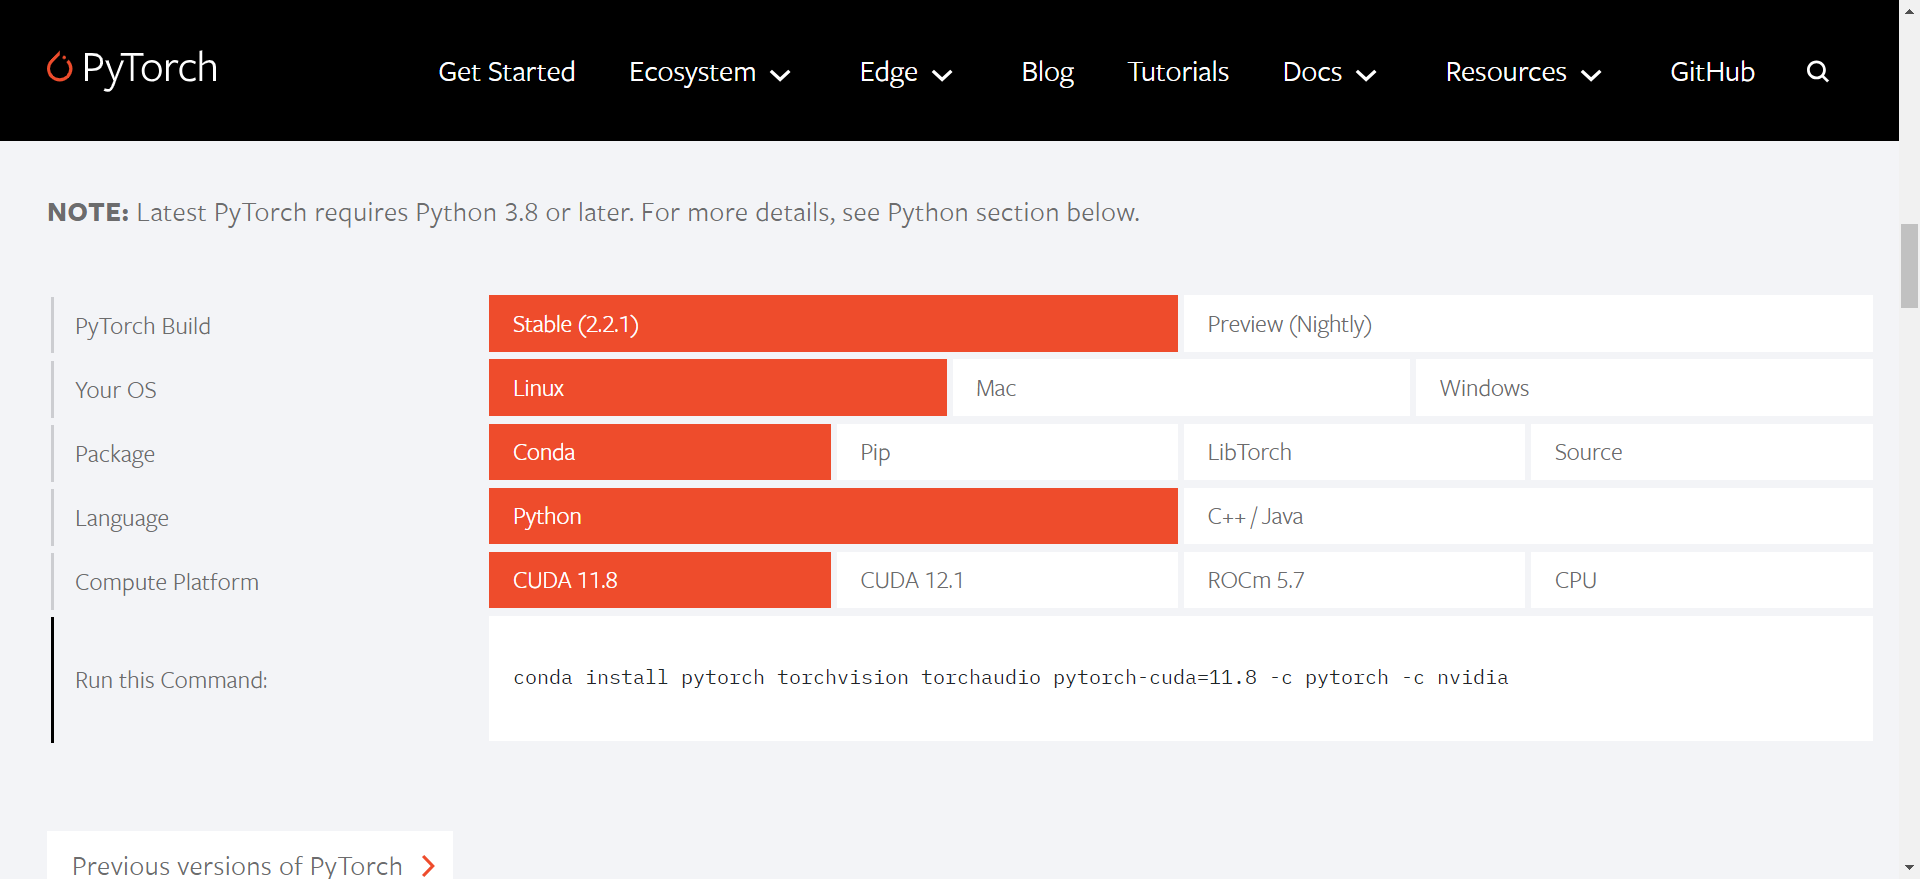This screenshot has height=879, width=1920.
Task: Click the conda install command text
Action: (x=1010, y=678)
